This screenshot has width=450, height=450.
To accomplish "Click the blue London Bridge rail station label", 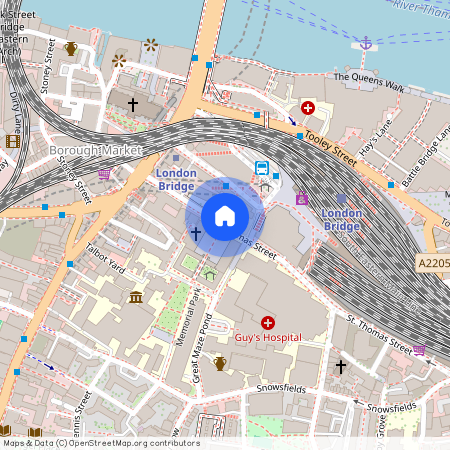I will [x=342, y=219].
